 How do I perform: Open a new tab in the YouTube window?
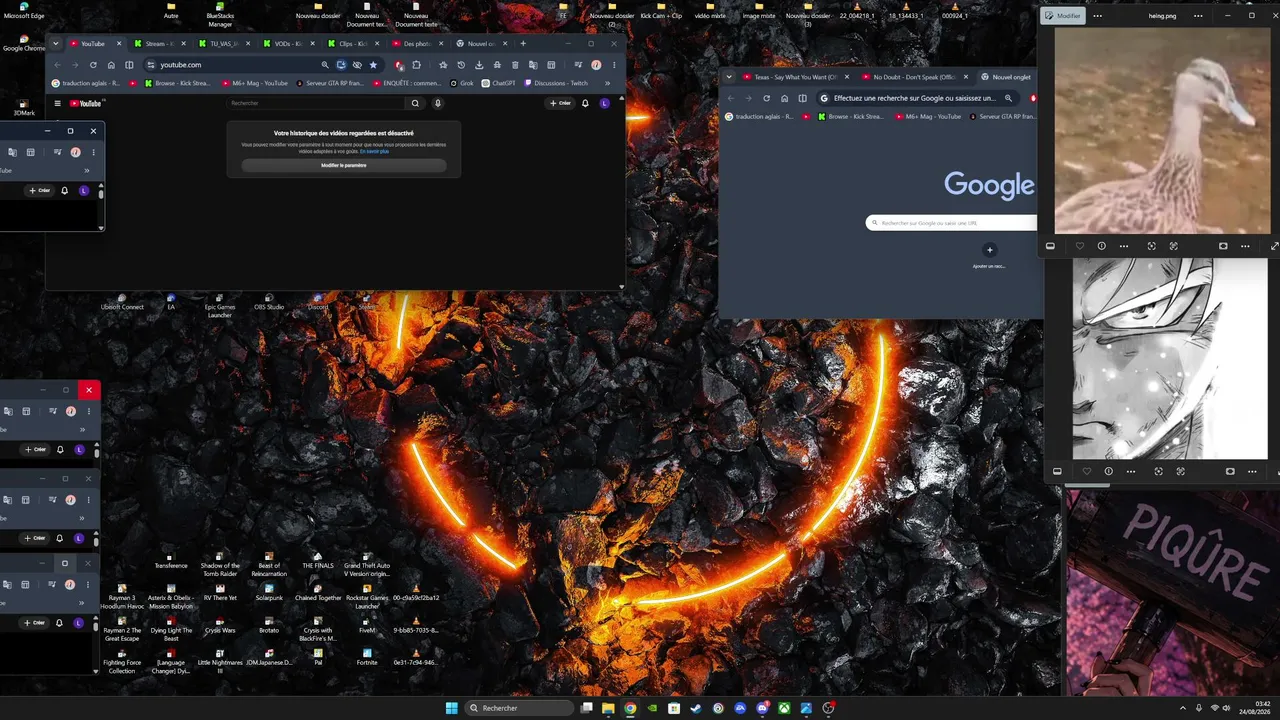click(522, 44)
